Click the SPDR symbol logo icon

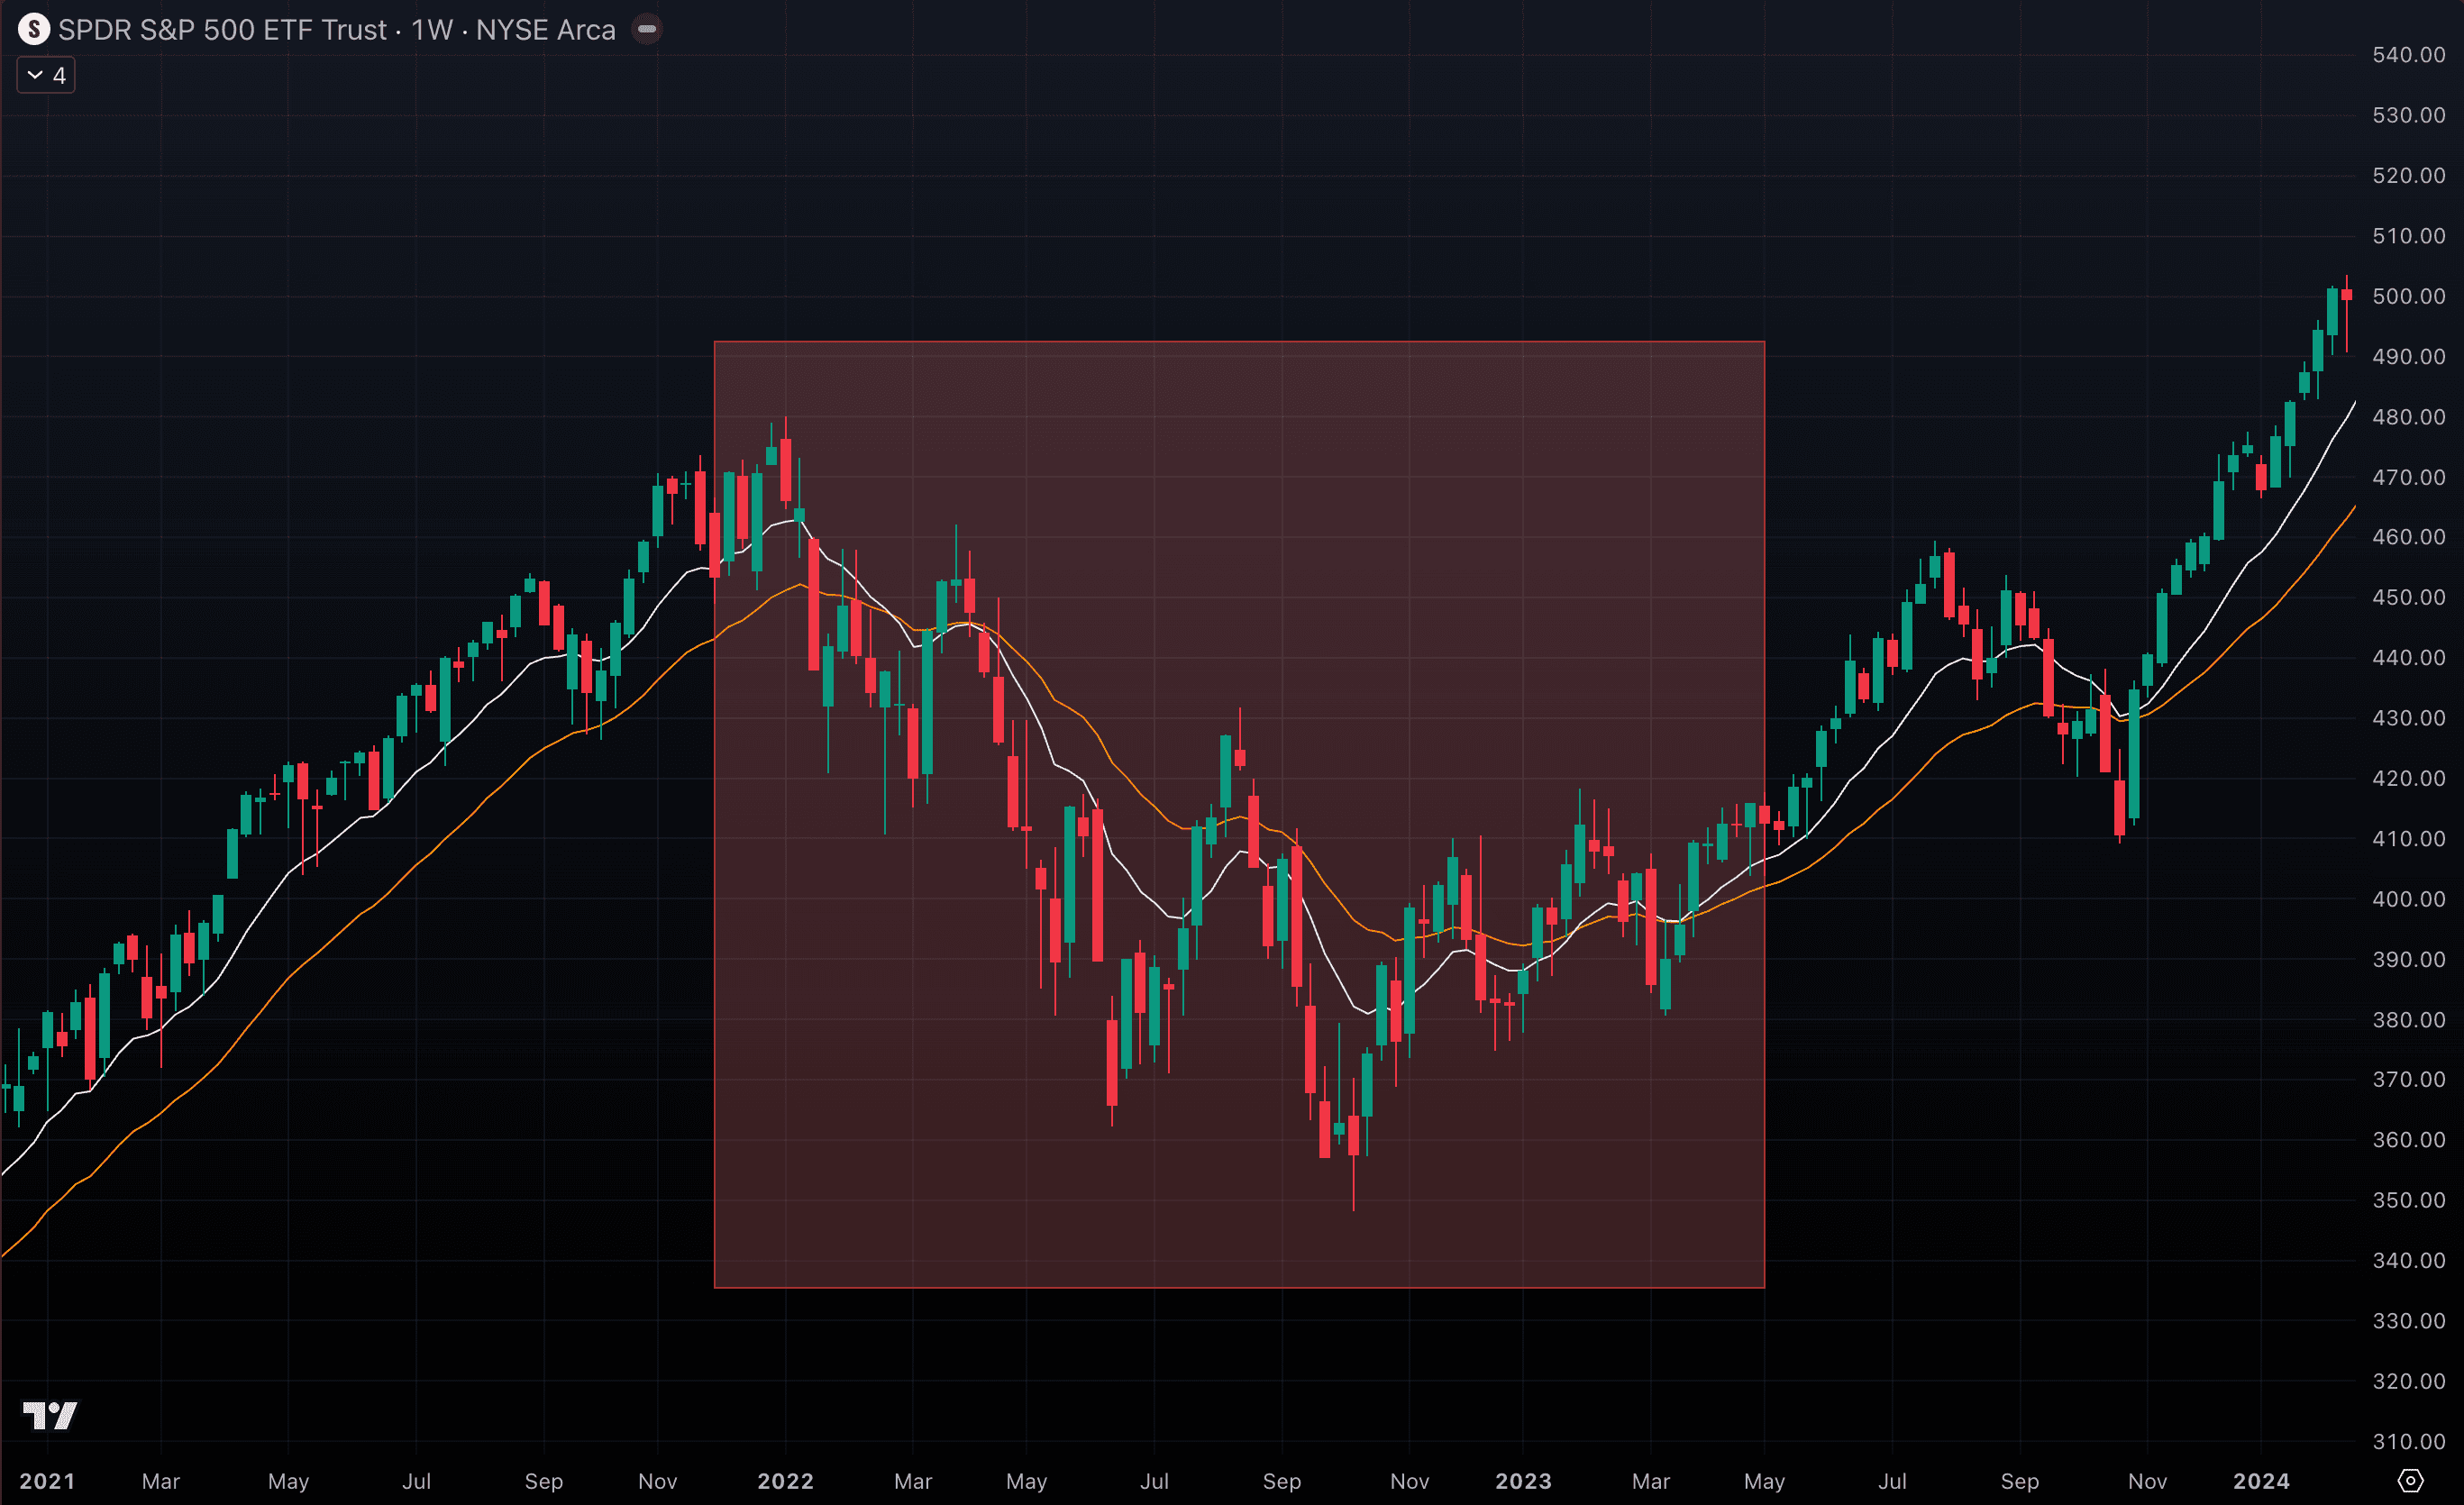coord(34,30)
